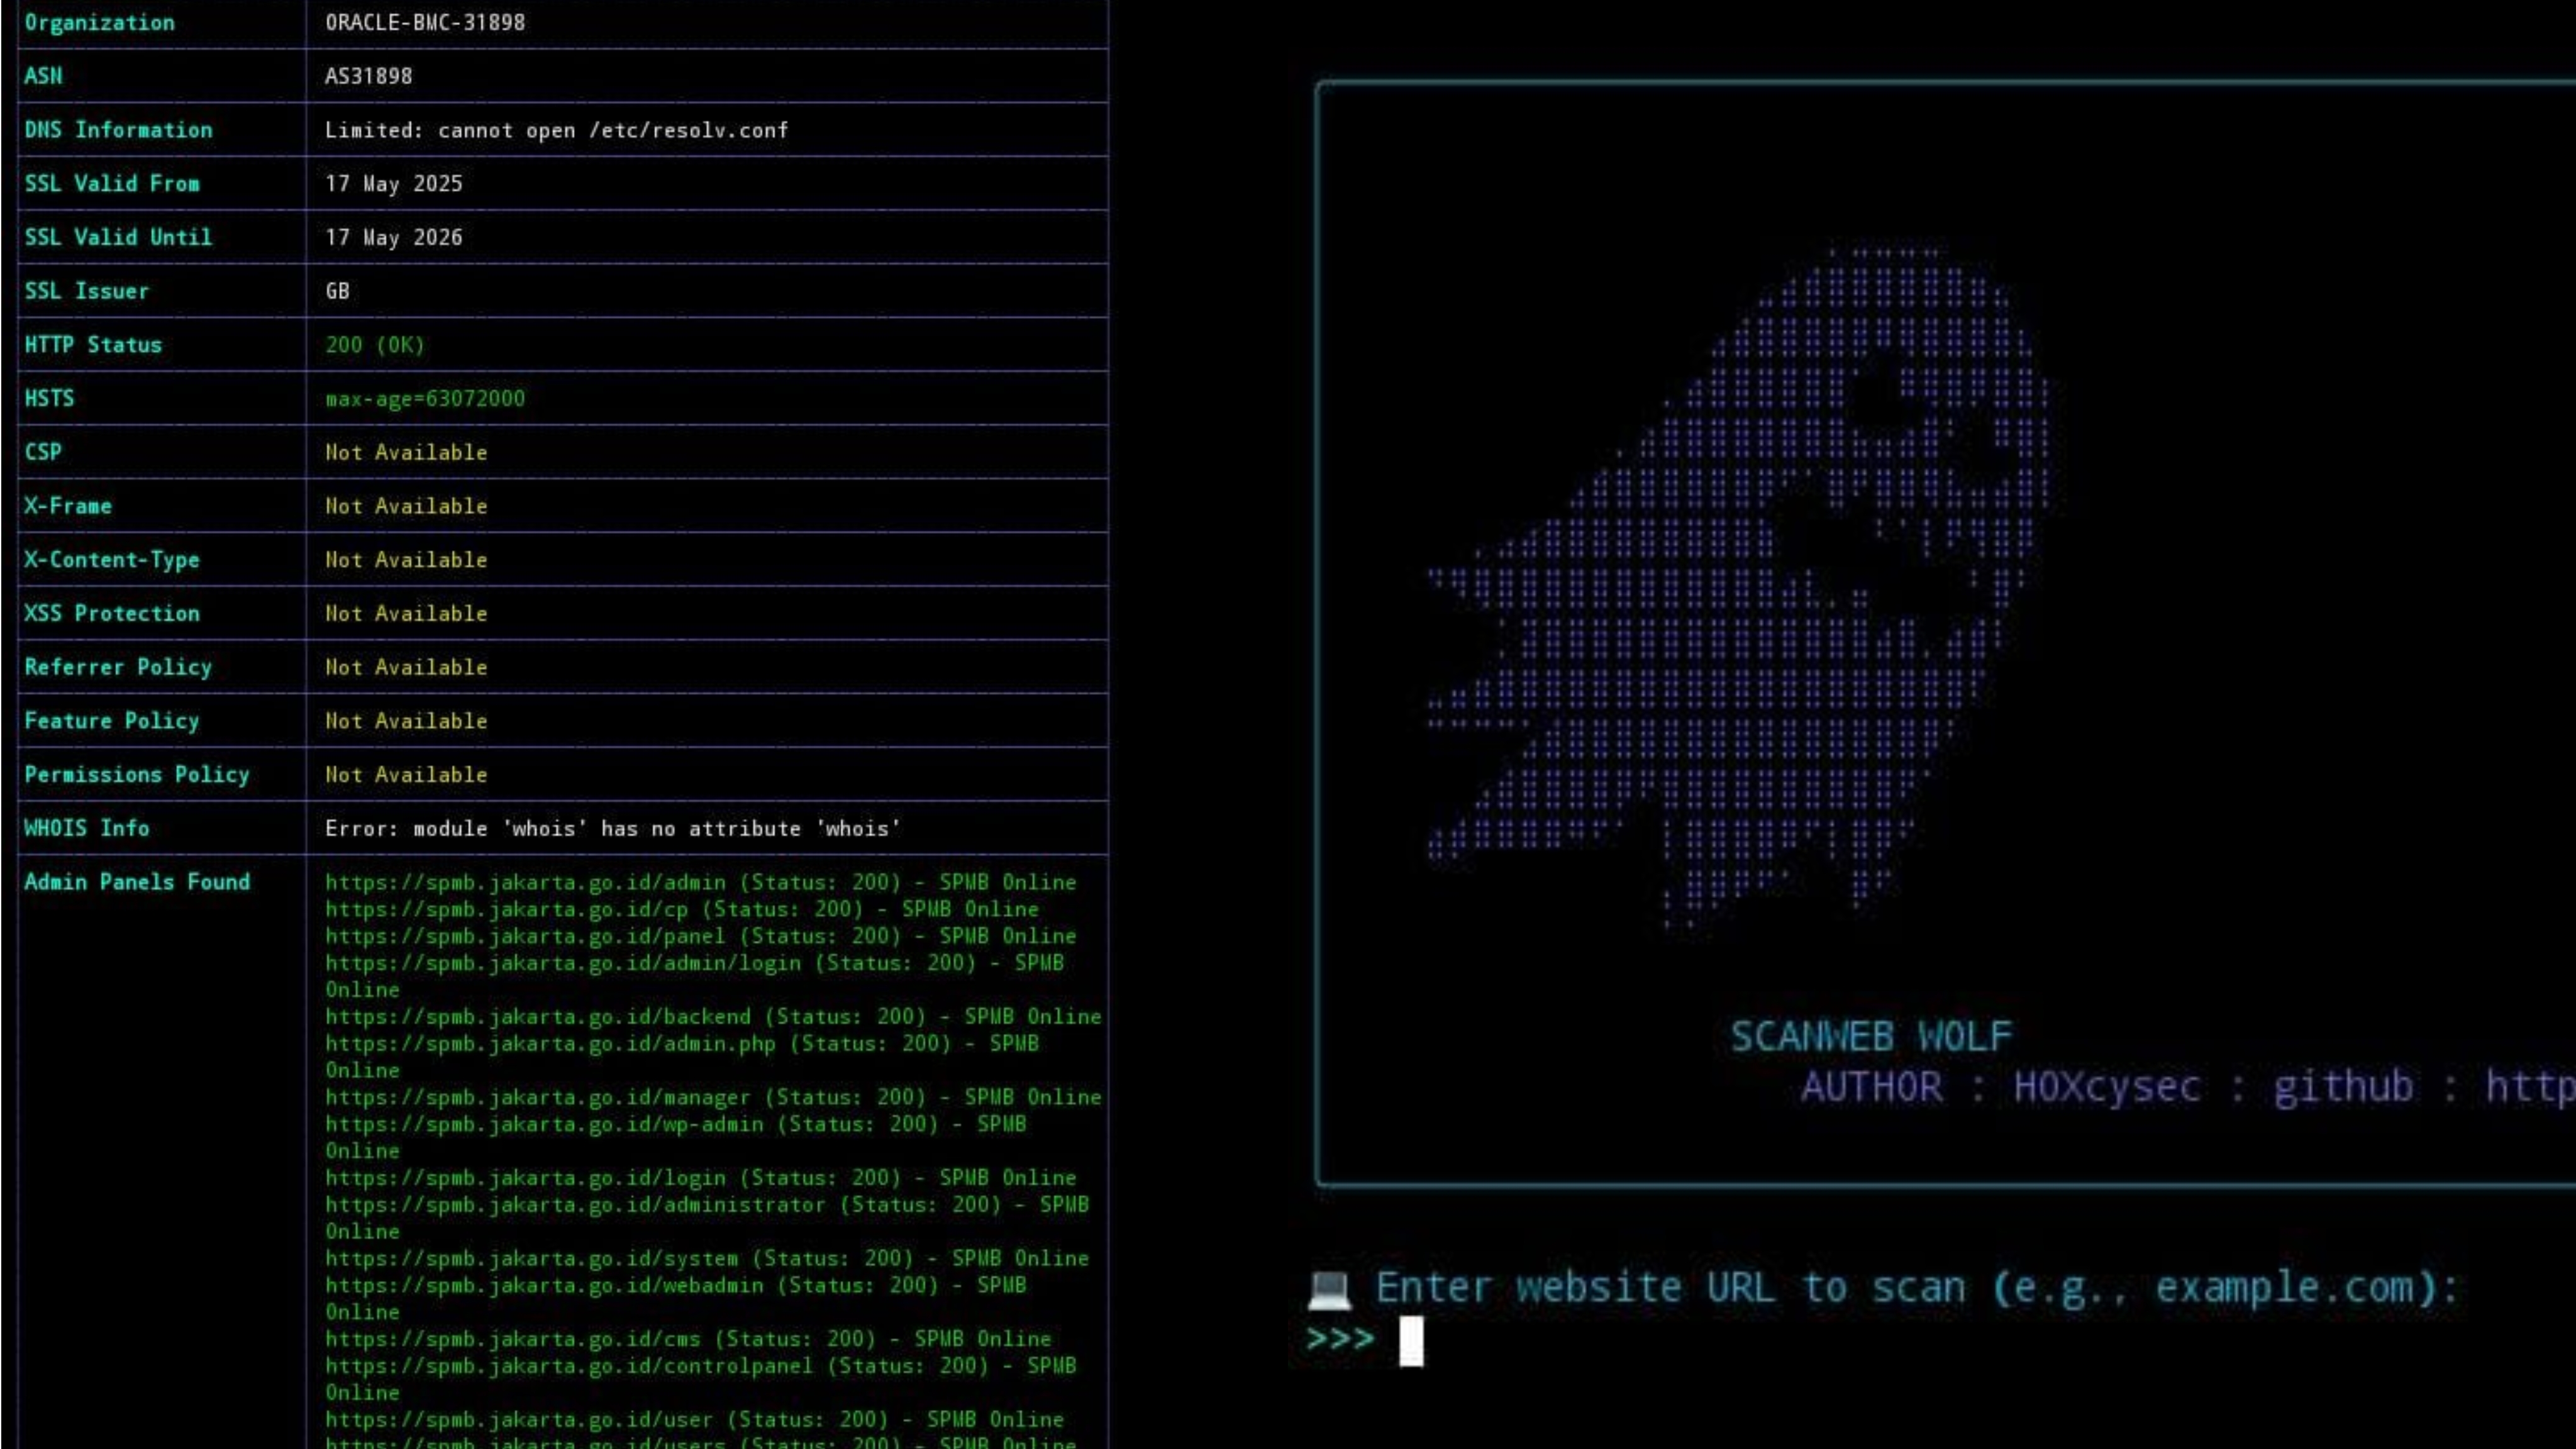2576x1449 pixels.
Task: Click the SCANWEB WOLF title text
Action: point(1870,1037)
